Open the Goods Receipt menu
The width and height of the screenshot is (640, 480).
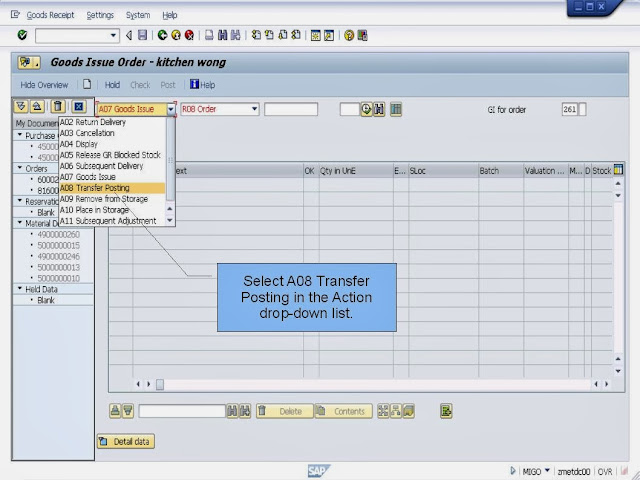tap(50, 15)
